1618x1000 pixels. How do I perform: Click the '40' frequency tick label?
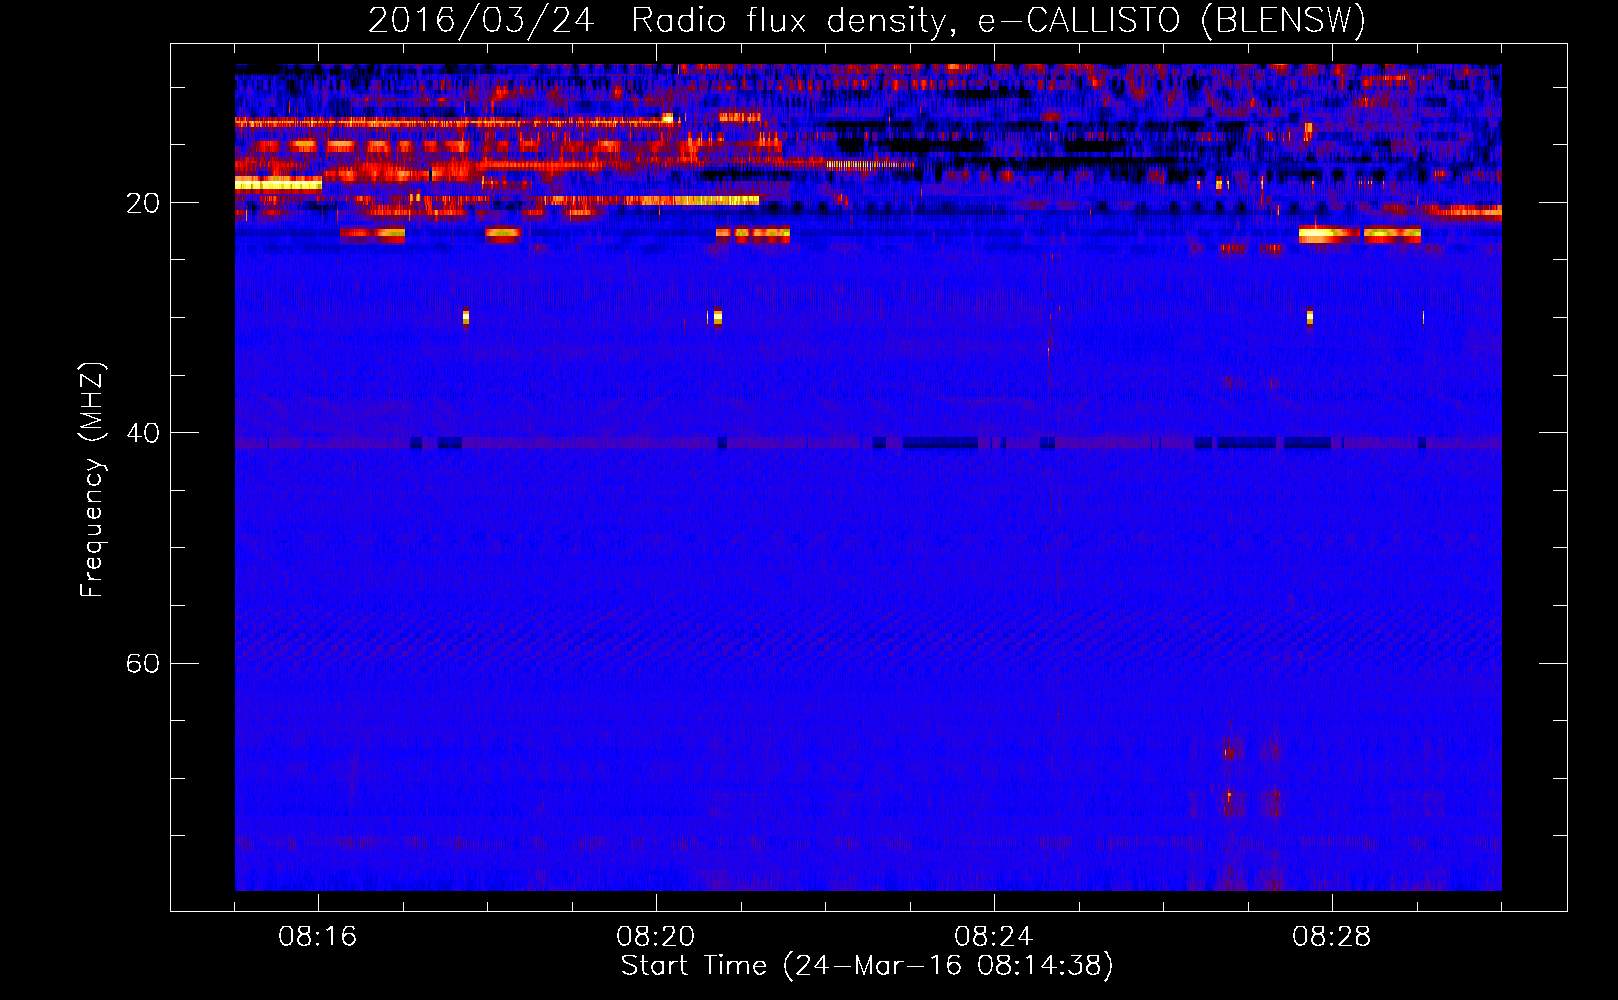143,433
